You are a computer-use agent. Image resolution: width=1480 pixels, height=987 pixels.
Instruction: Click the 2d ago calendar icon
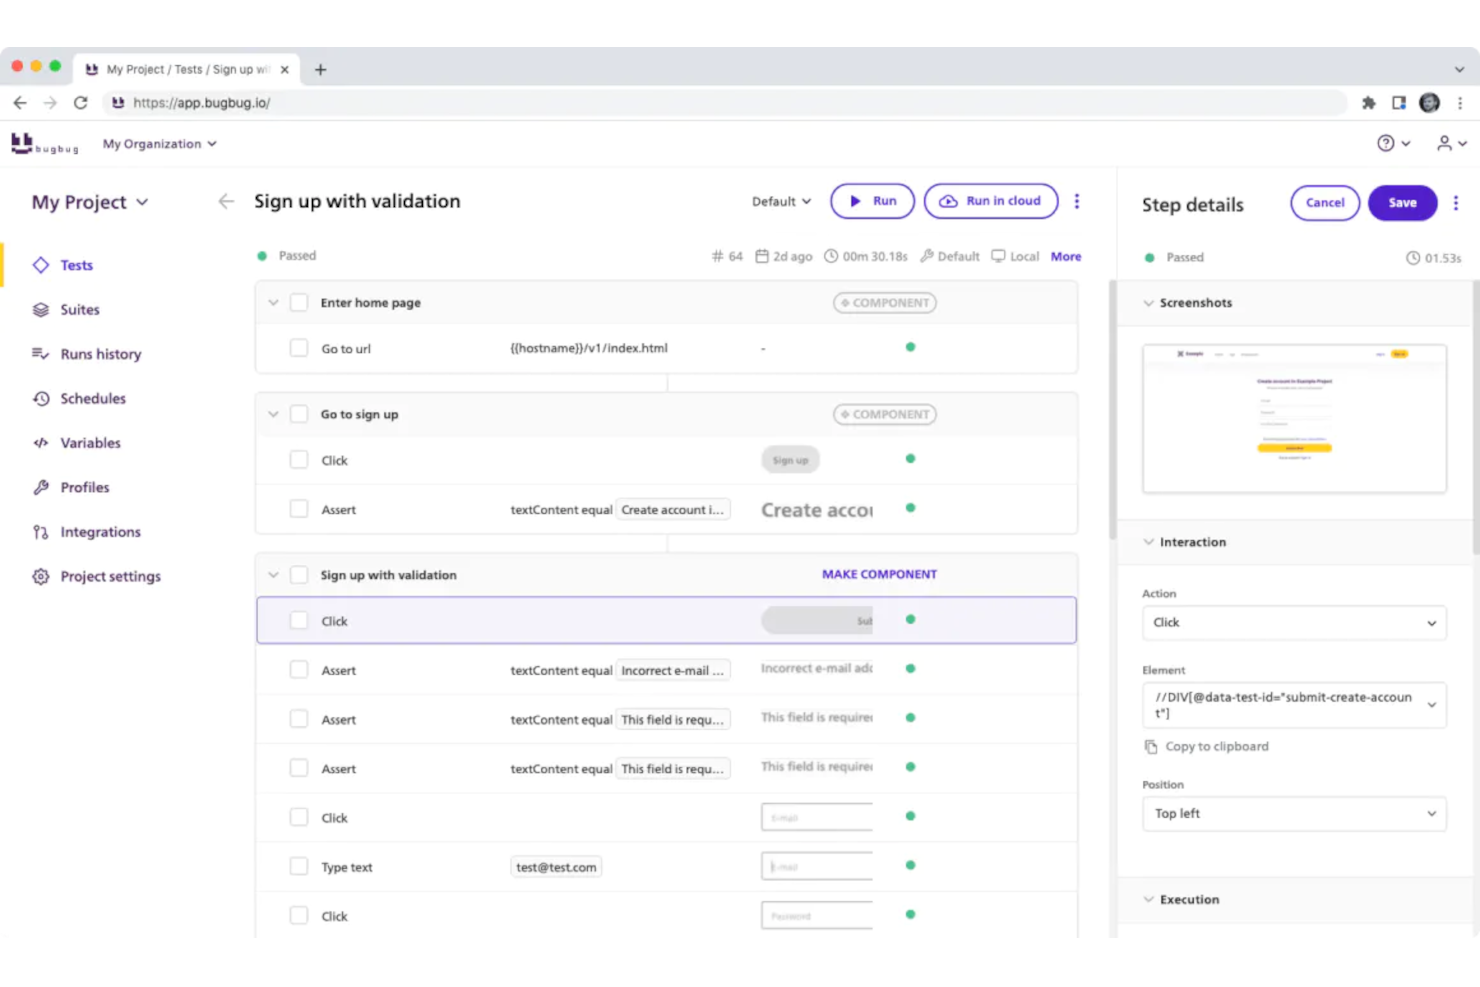click(x=762, y=256)
